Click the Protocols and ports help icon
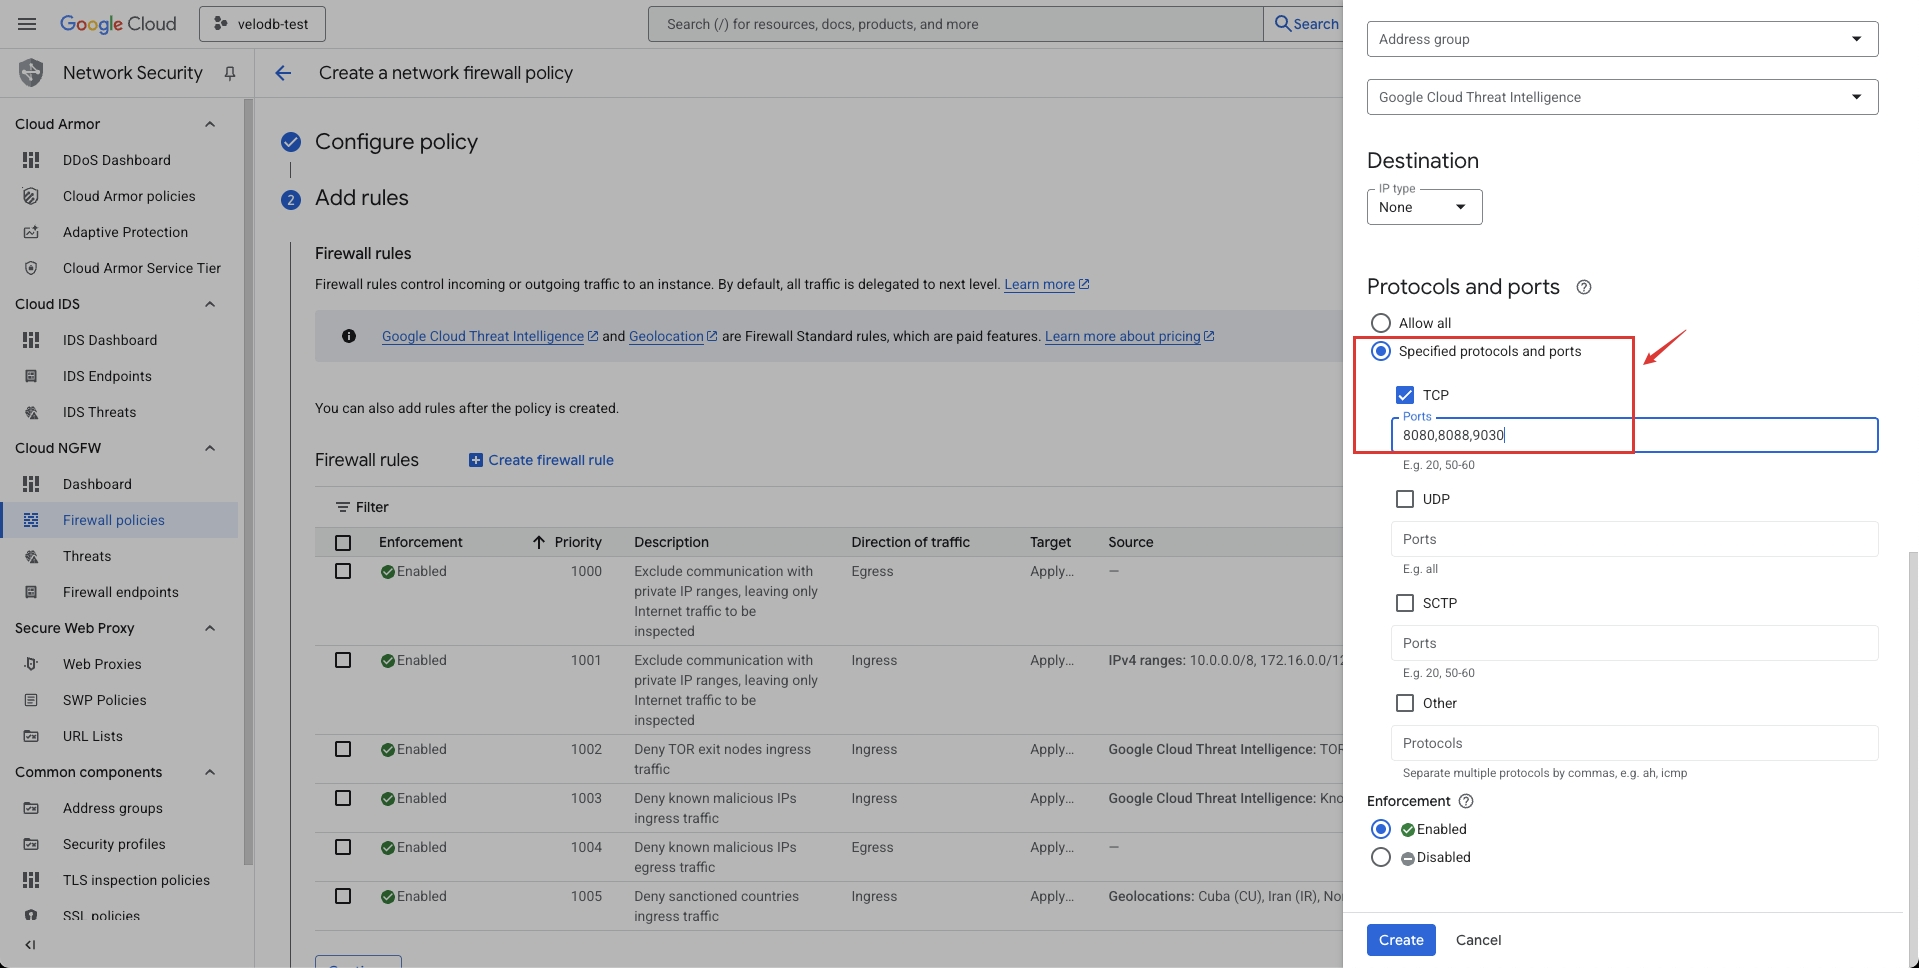 (x=1583, y=287)
